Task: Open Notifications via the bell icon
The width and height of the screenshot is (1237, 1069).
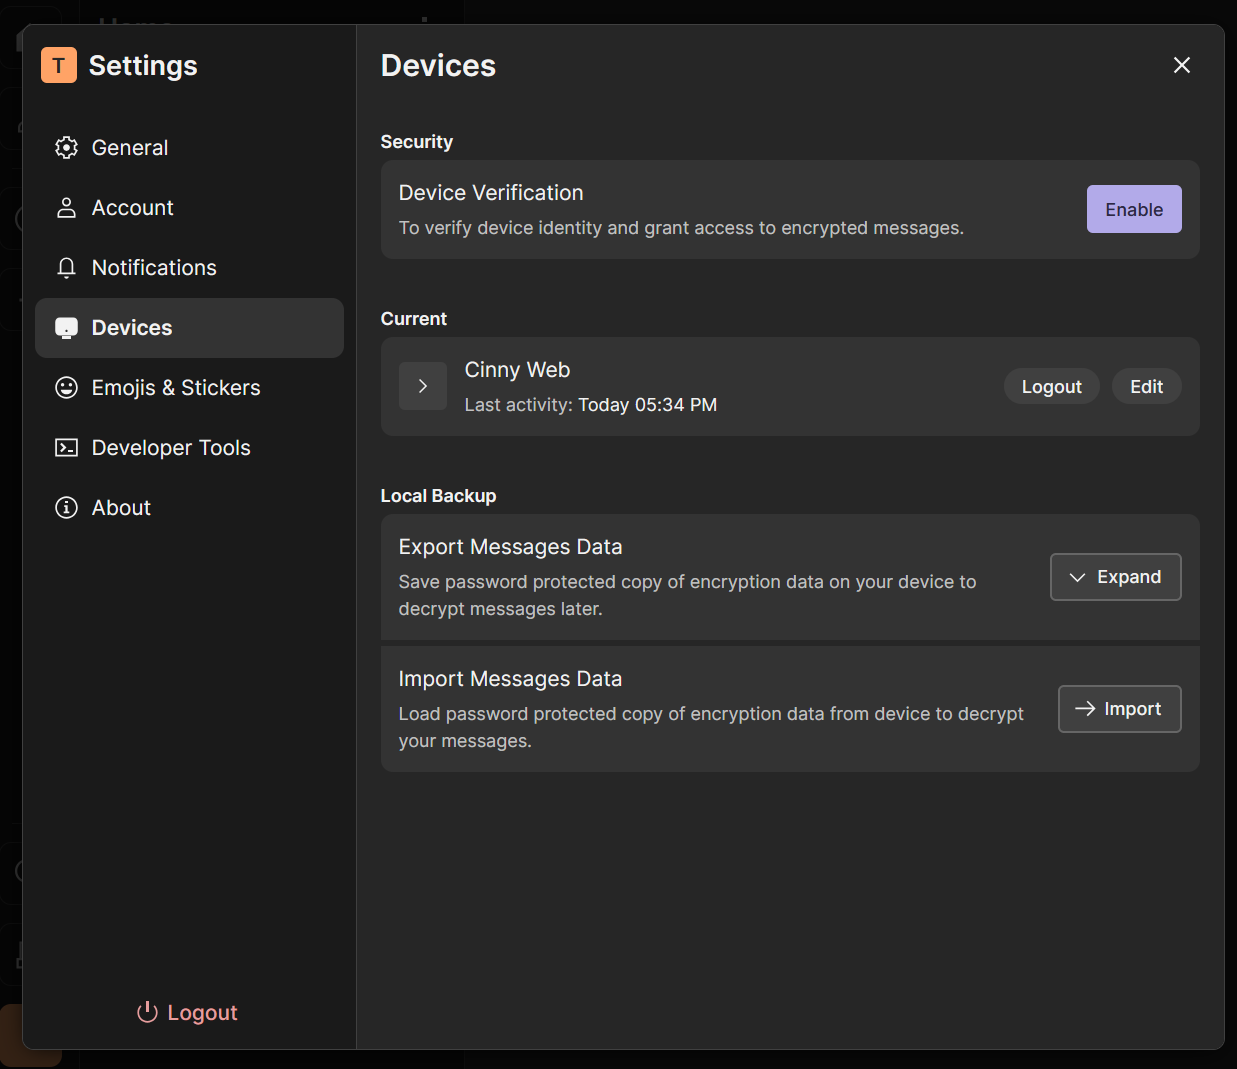Action: tap(66, 267)
